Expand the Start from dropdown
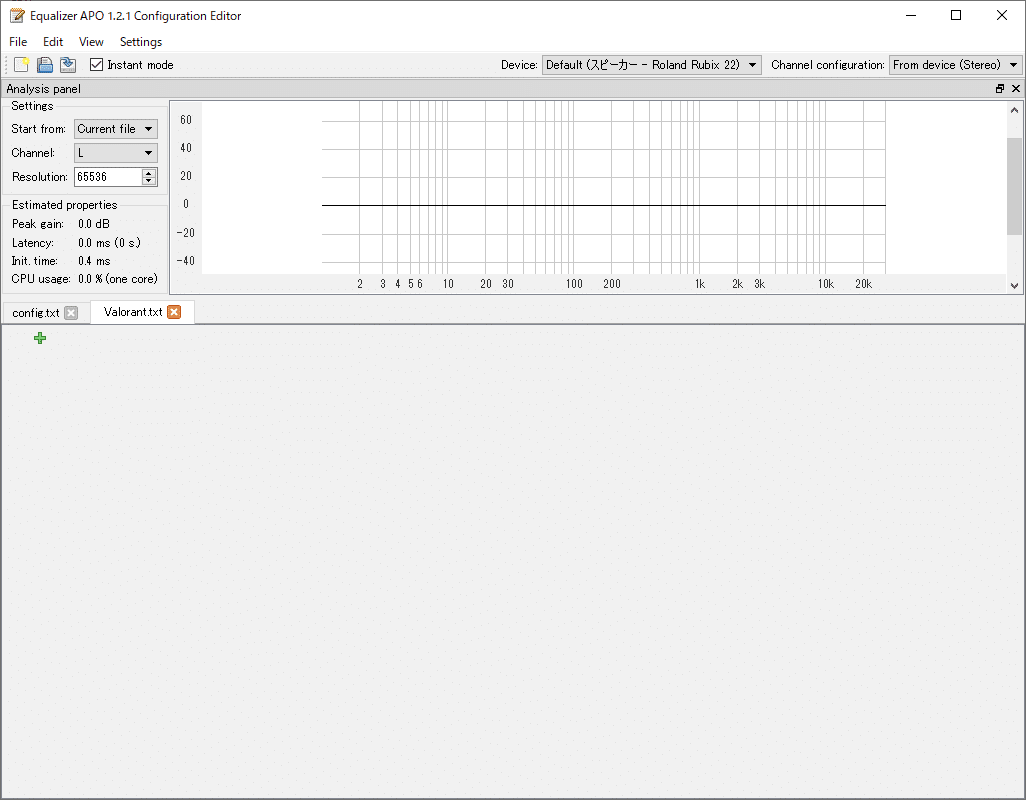Viewport: 1026px width, 800px height. [x=116, y=129]
